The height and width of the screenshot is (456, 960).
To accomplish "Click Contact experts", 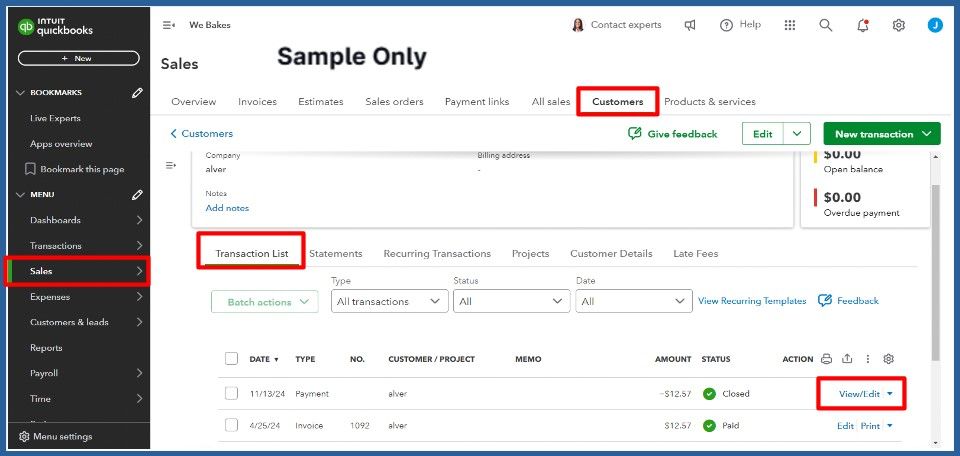I will pyautogui.click(x=617, y=25).
